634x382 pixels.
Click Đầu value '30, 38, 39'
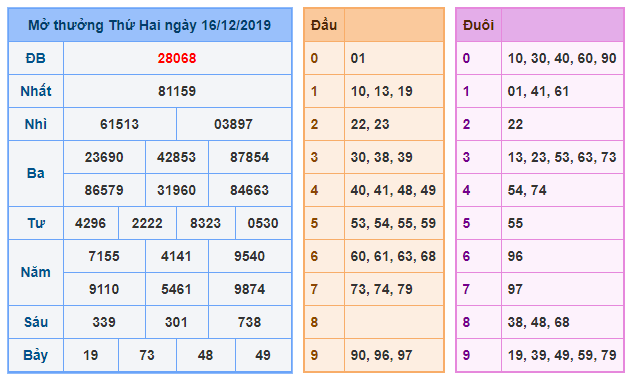[382, 157]
